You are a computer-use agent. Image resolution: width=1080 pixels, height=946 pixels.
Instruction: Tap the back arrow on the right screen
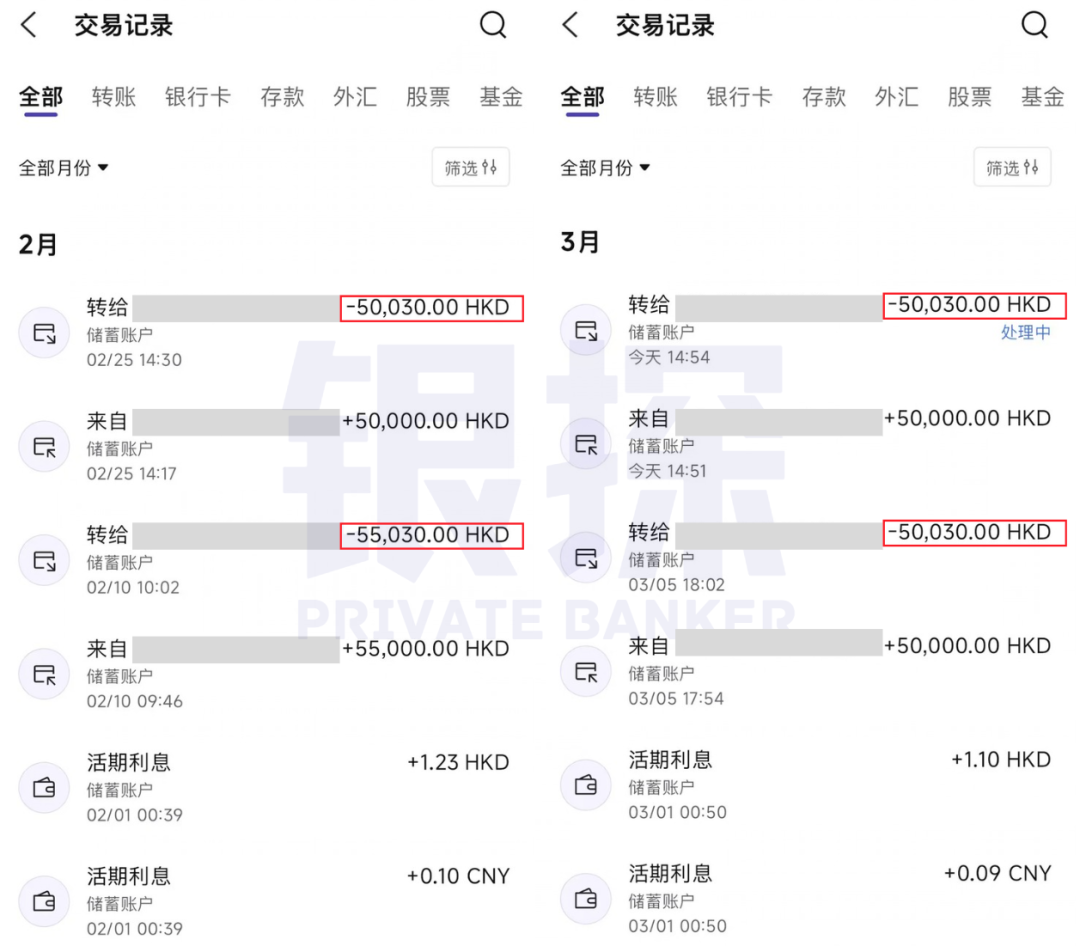[570, 25]
